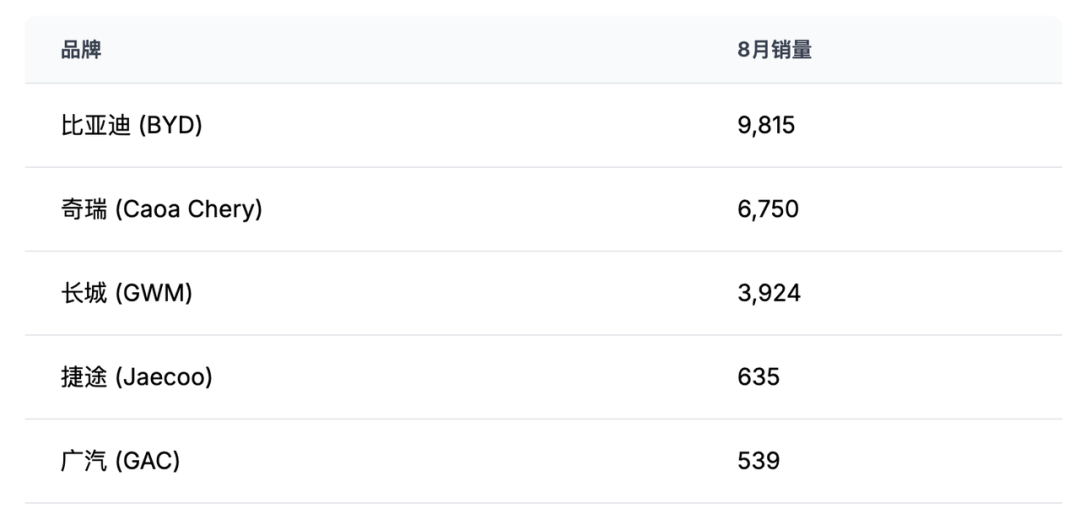Screen dimensions: 1080x514
Task: Click the 8月销量 column header
Action: point(774,50)
